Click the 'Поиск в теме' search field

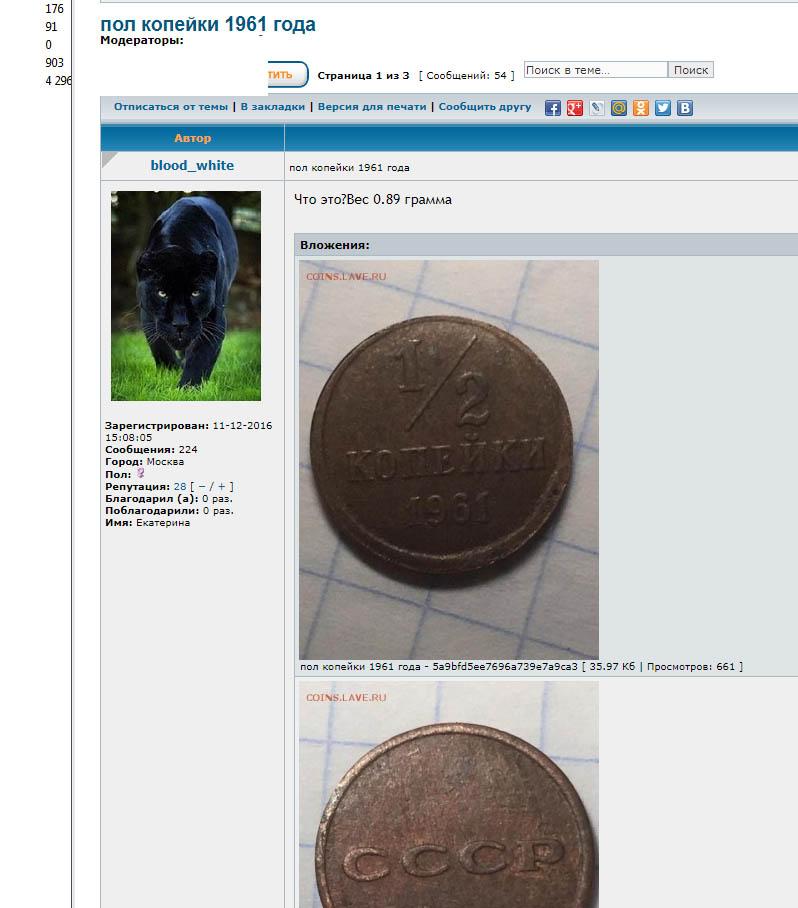pyautogui.click(x=595, y=70)
